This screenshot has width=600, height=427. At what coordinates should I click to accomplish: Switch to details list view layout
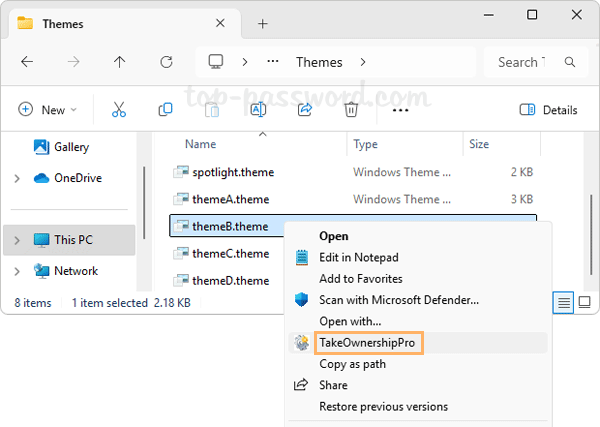[x=564, y=301]
